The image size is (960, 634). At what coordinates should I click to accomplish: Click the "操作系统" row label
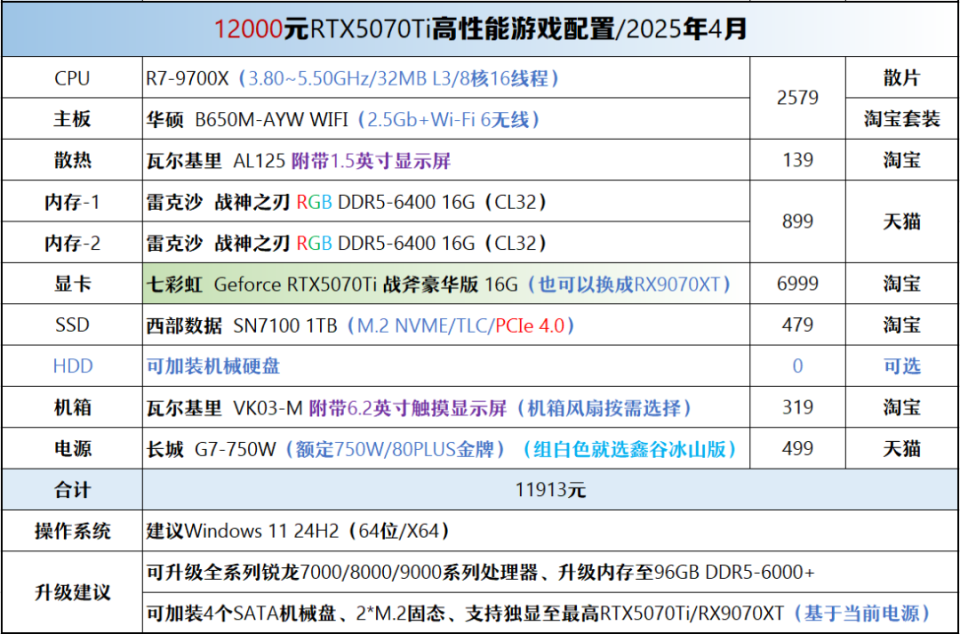72,531
